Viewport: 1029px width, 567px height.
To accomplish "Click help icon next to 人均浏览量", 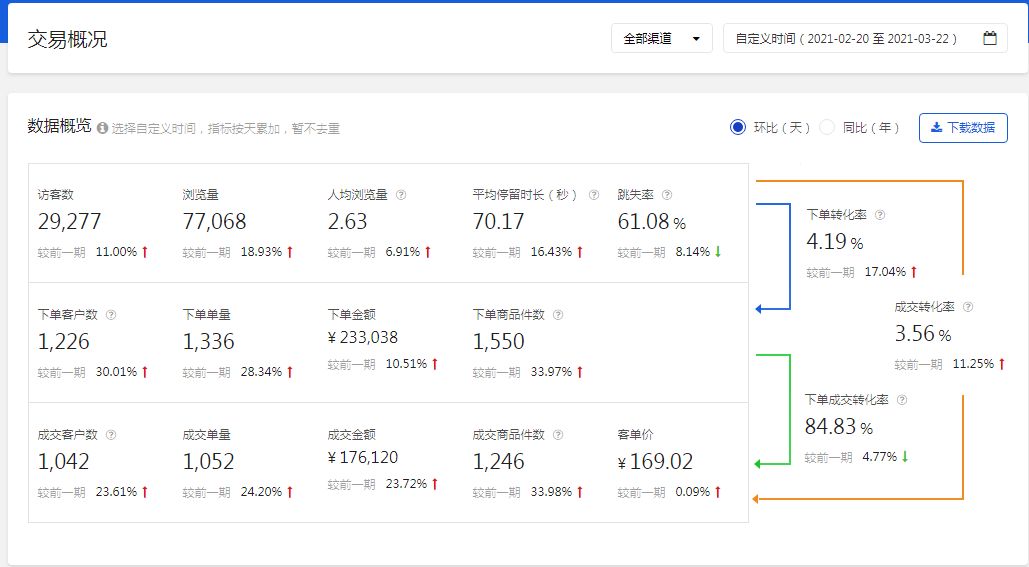I will pos(401,195).
